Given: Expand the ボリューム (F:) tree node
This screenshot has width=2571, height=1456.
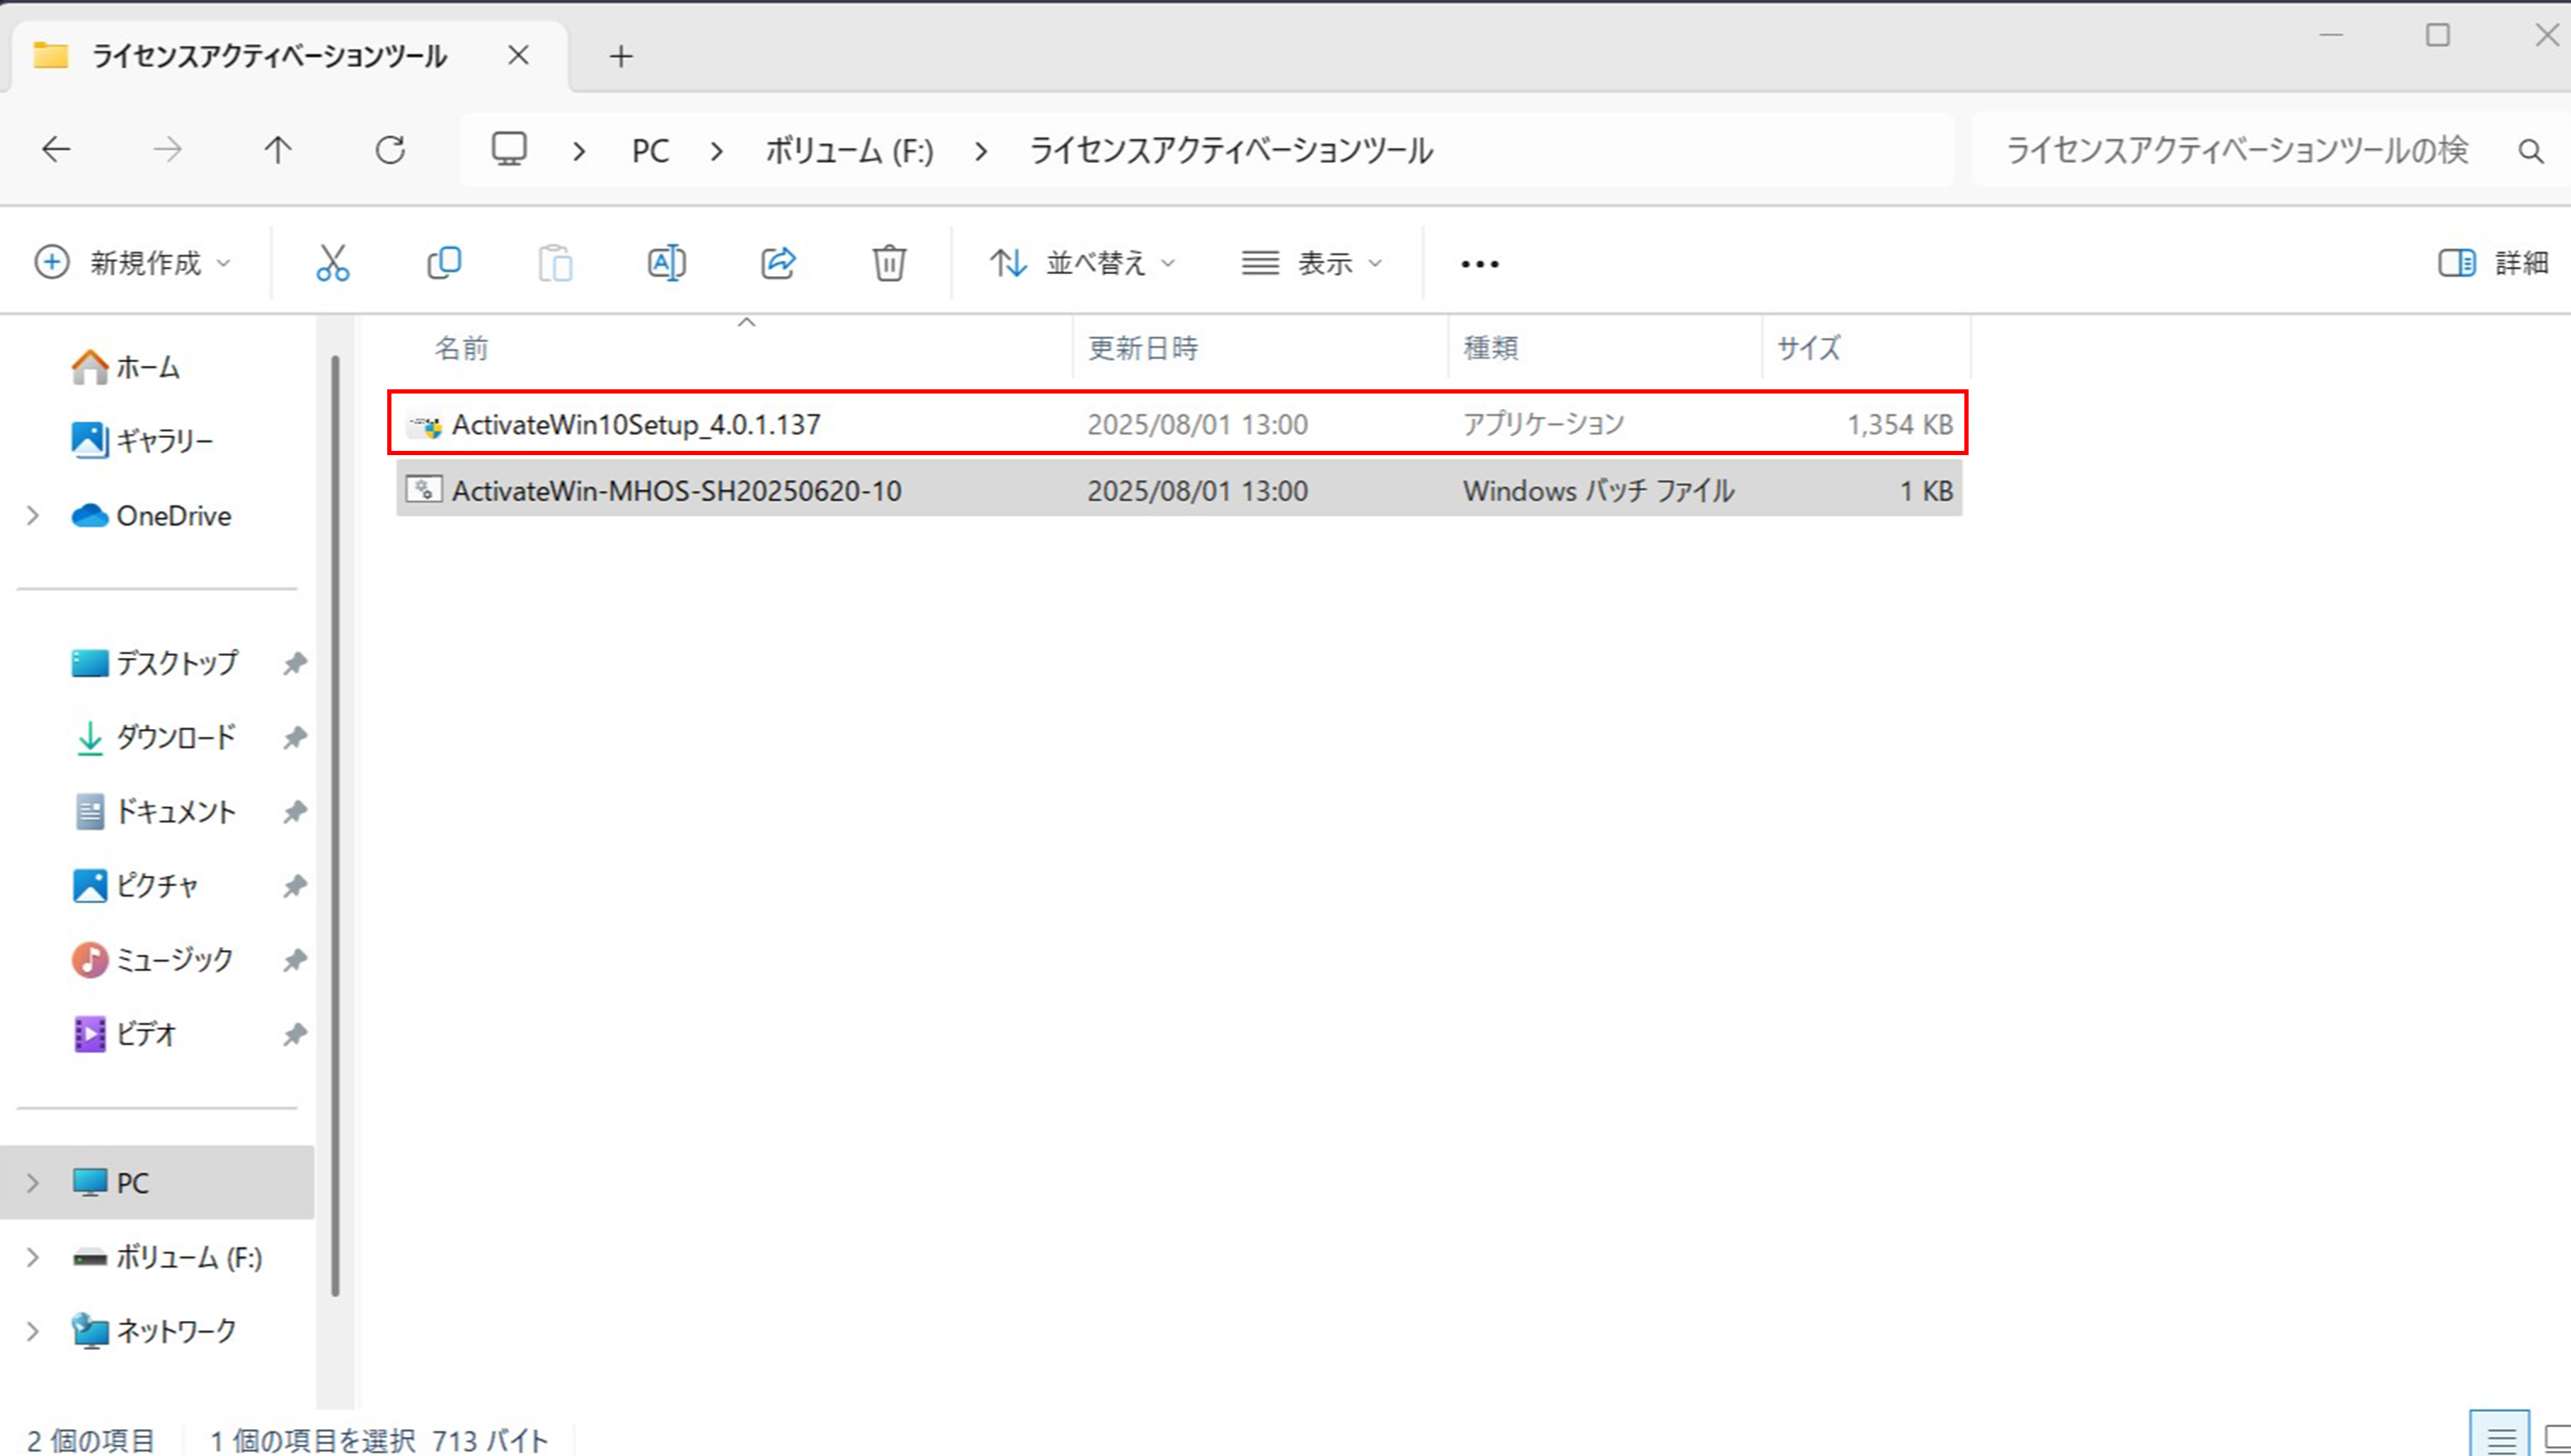Looking at the screenshot, I should coord(33,1257).
